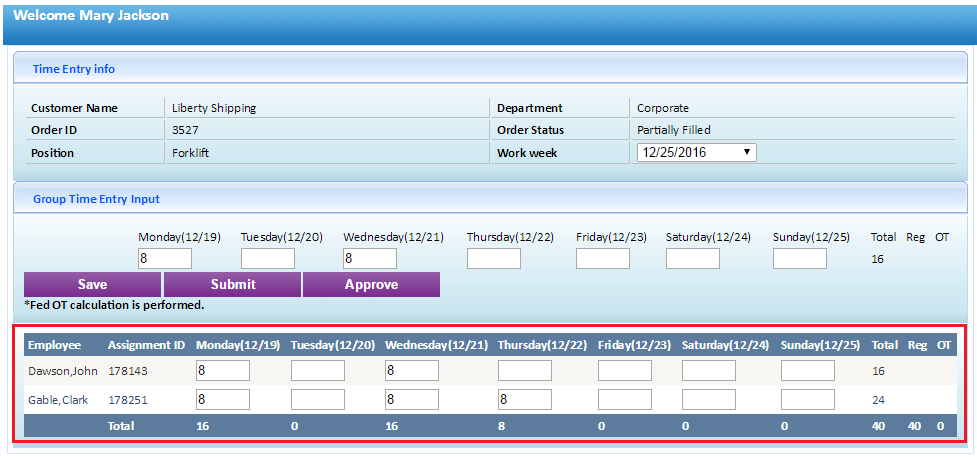
Task: Open the Group Time Entry Input section header
Action: pyautogui.click(x=490, y=199)
